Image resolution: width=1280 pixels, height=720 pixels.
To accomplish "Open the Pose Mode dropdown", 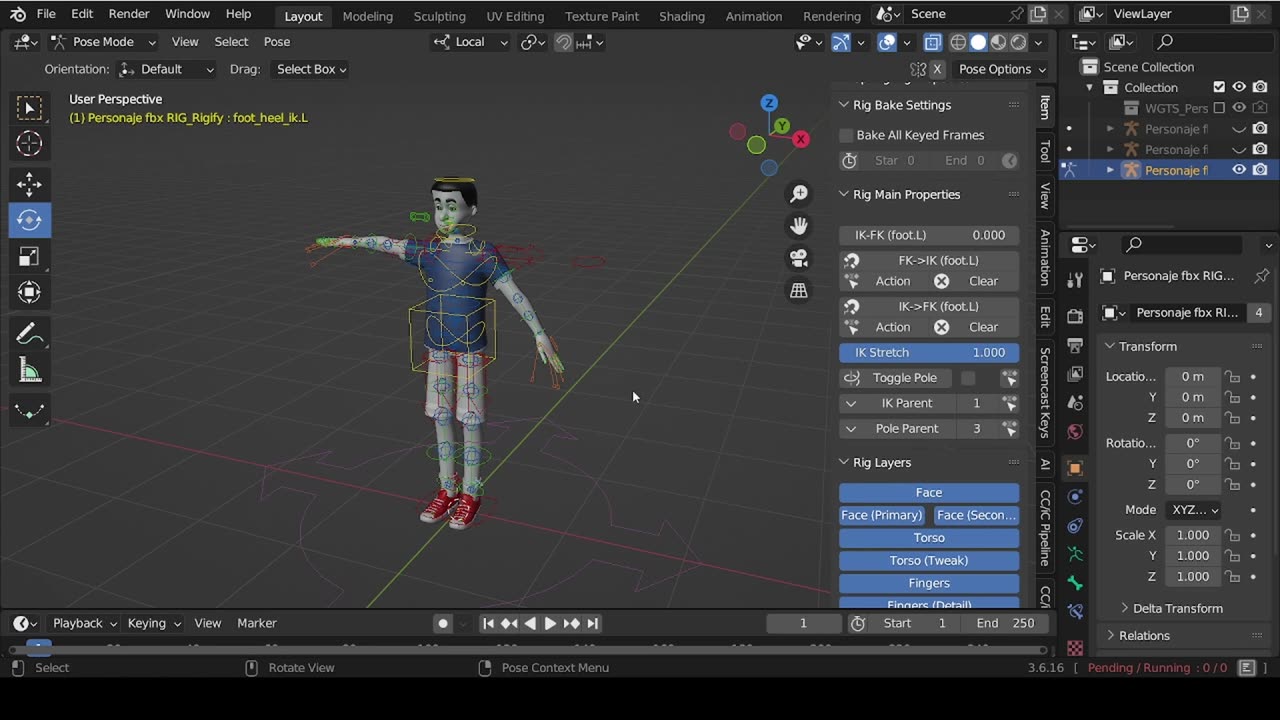I will (x=103, y=42).
